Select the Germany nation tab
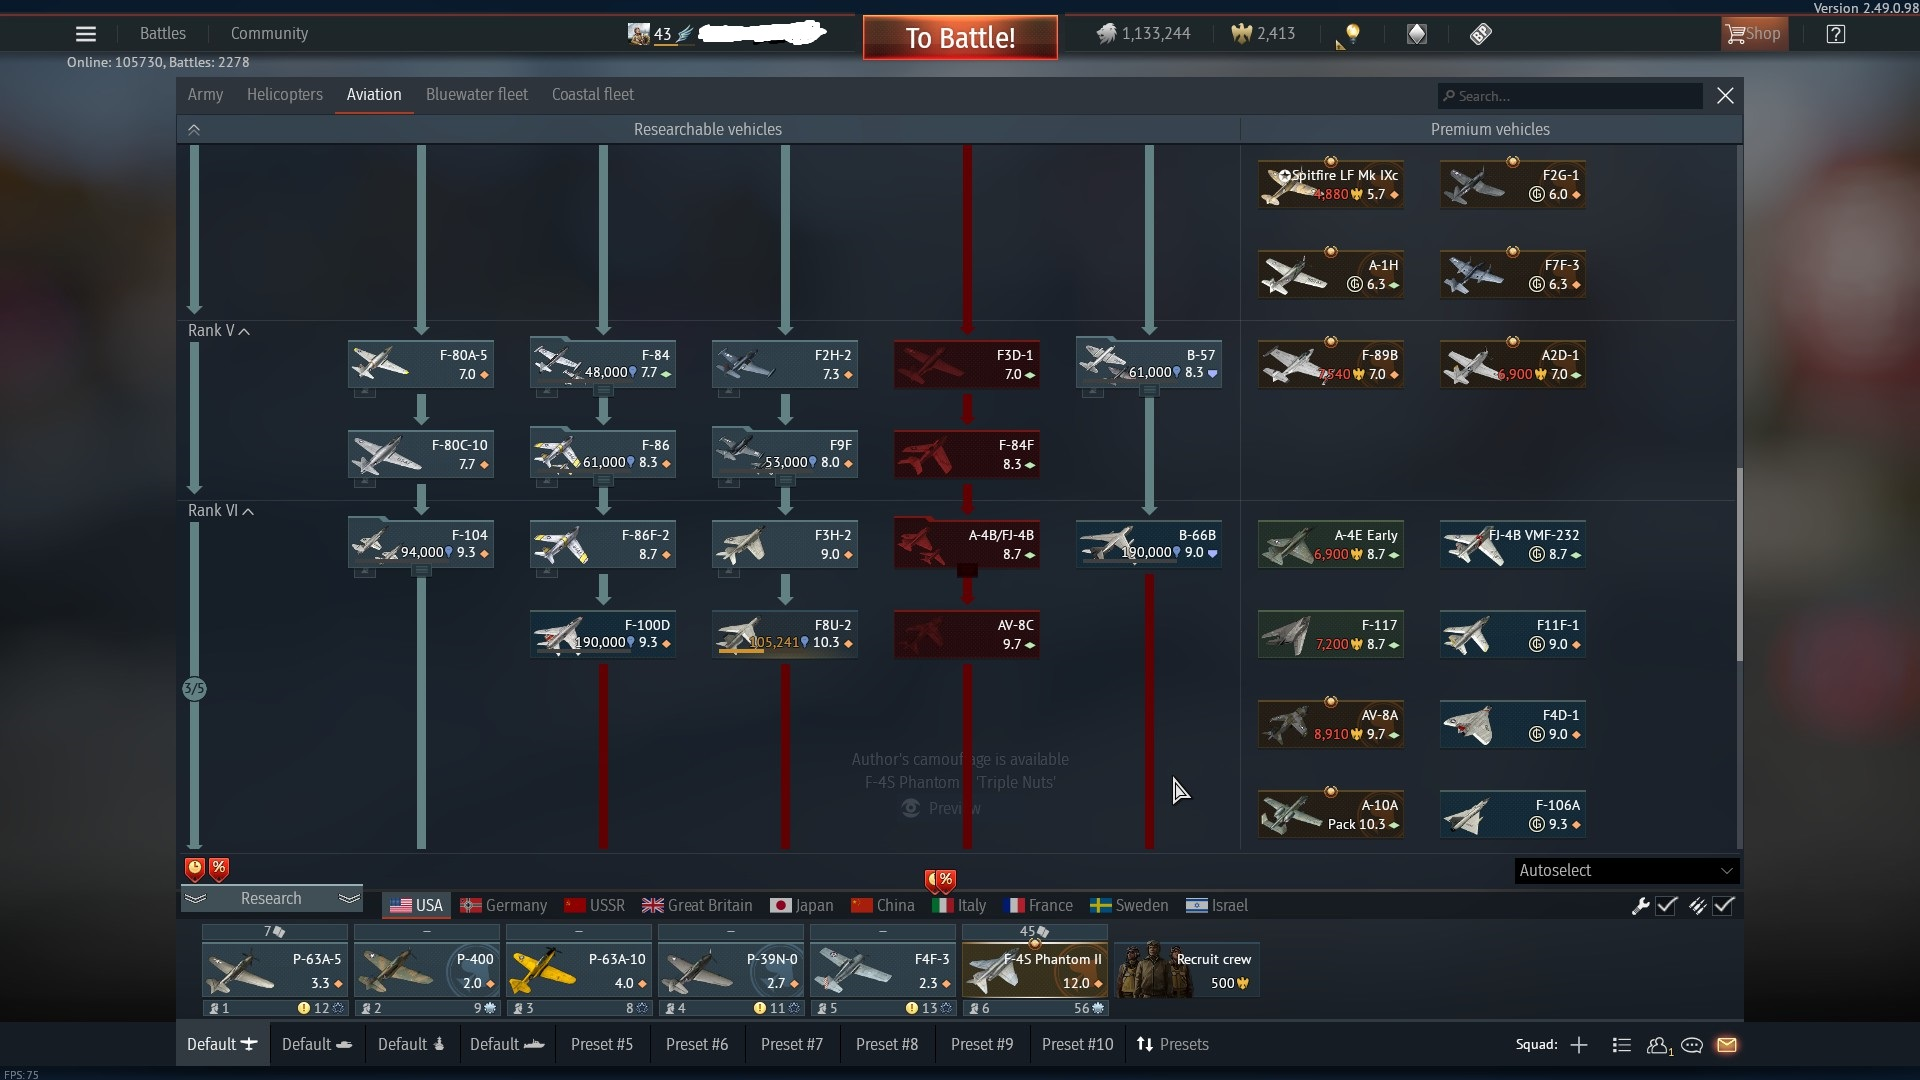1920x1080 pixels. (x=504, y=906)
